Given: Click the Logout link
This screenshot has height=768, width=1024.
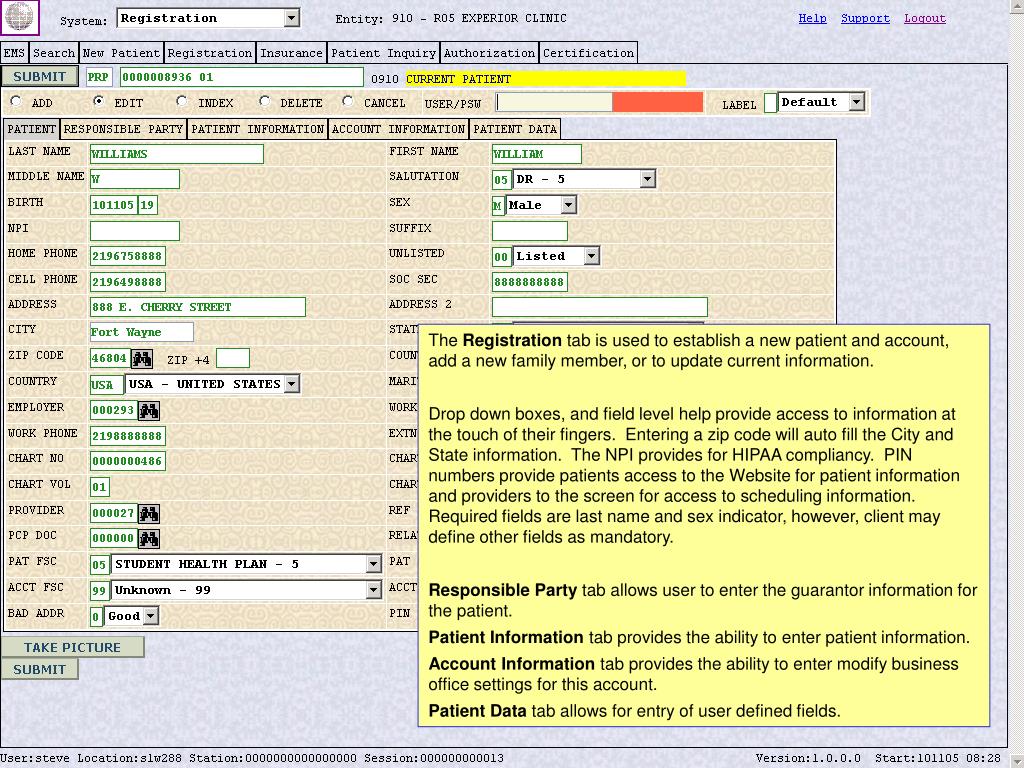Looking at the screenshot, I should (925, 18).
